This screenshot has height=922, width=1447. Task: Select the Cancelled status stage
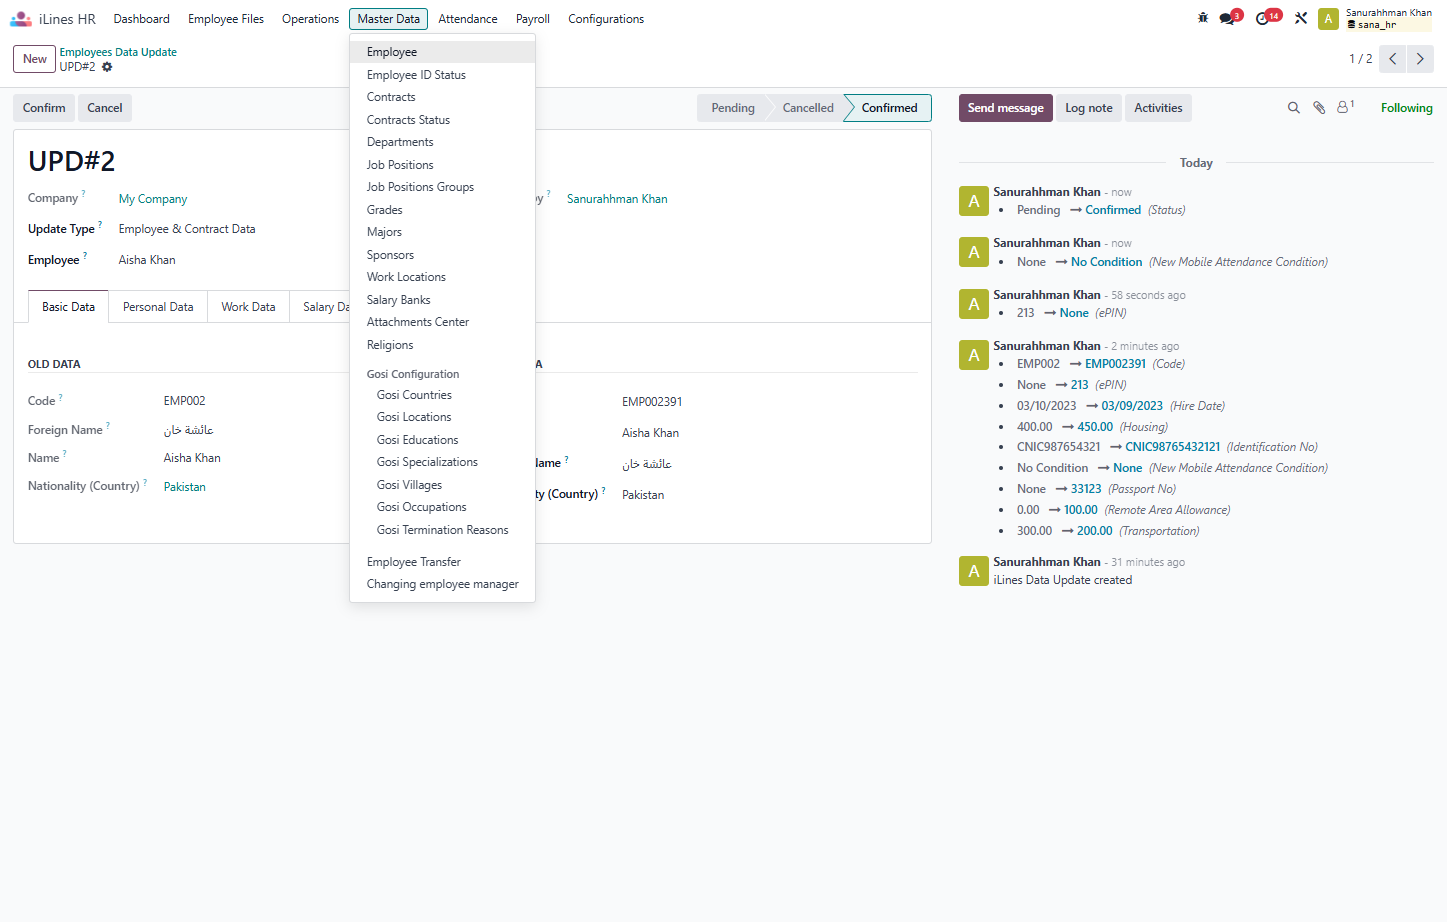pos(808,108)
